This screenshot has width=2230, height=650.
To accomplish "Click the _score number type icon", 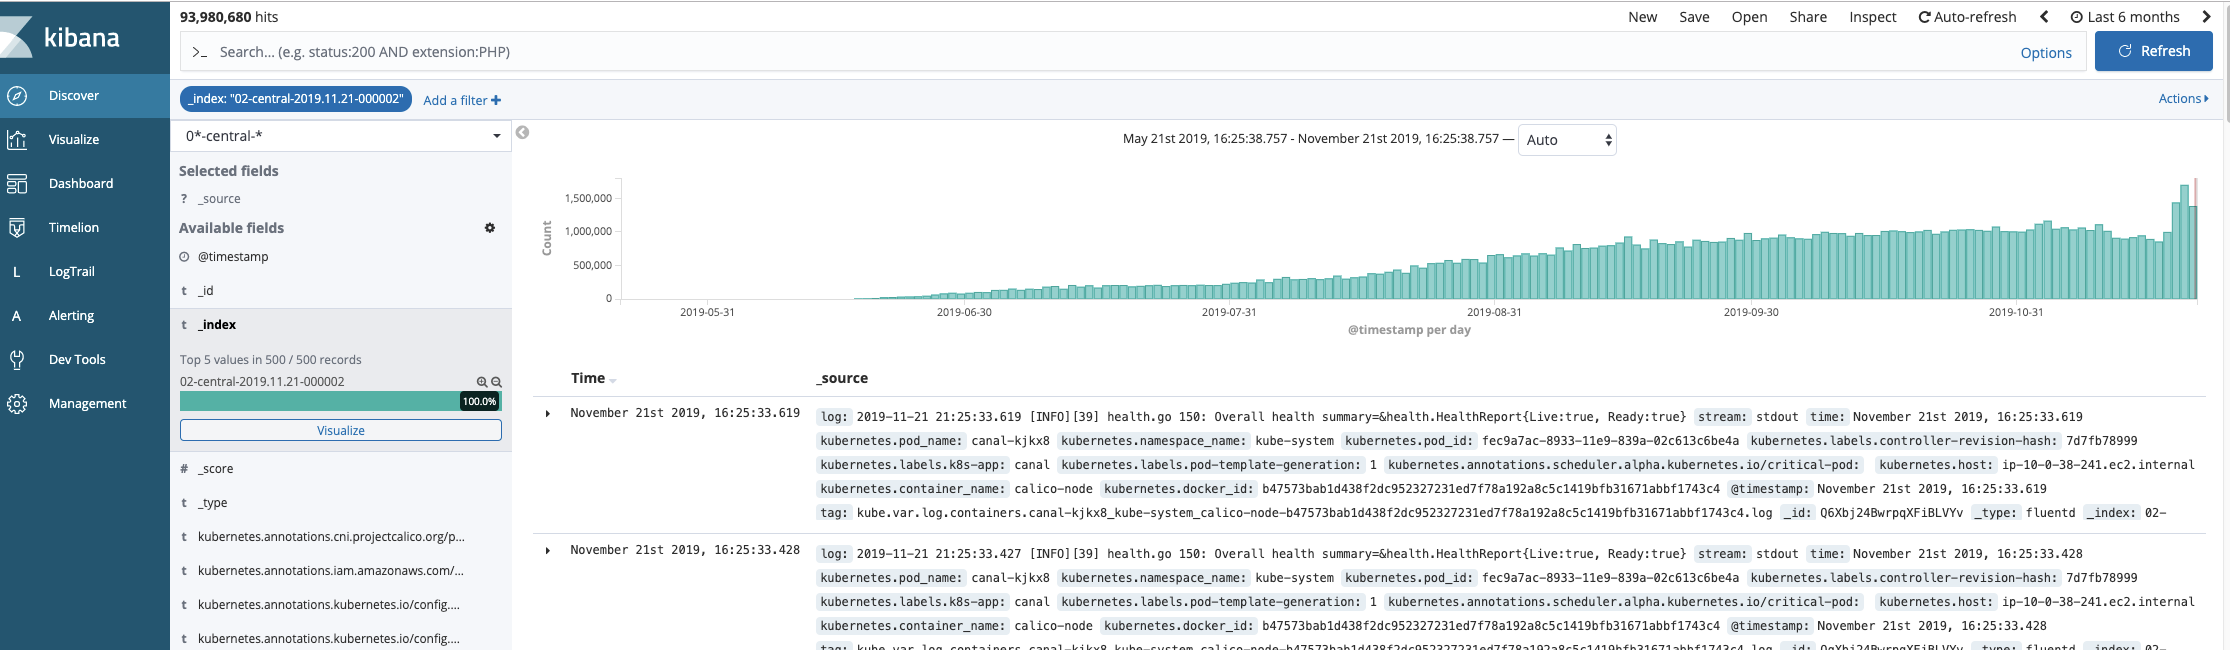I will tap(184, 469).
